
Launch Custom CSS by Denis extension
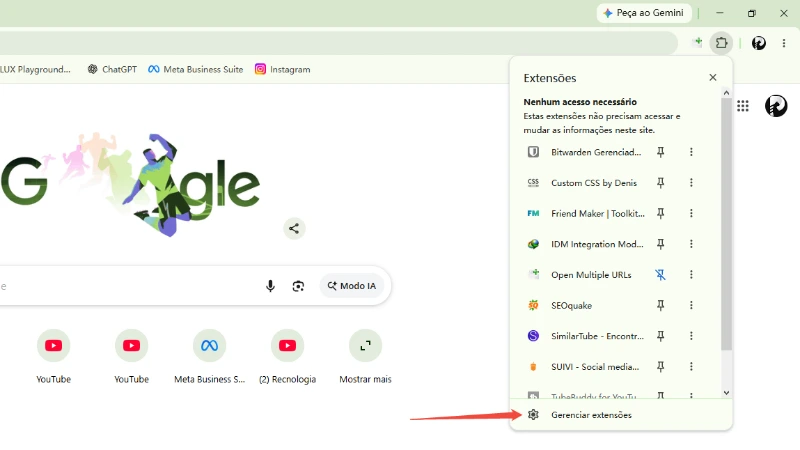(x=584, y=183)
